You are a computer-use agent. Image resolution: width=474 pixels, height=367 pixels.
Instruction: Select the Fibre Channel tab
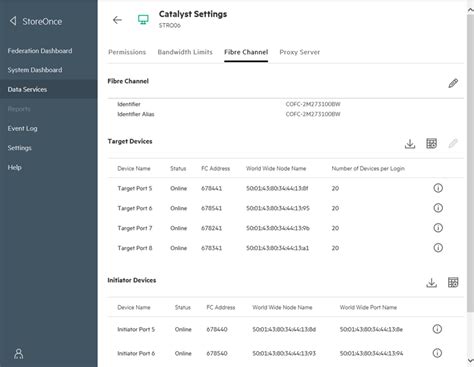(246, 52)
